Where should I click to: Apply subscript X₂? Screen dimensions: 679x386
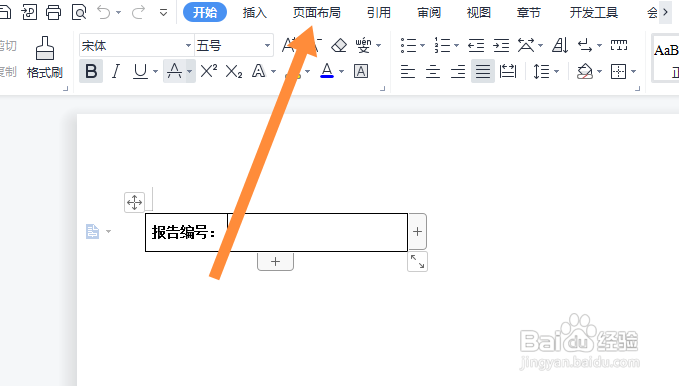(x=234, y=71)
